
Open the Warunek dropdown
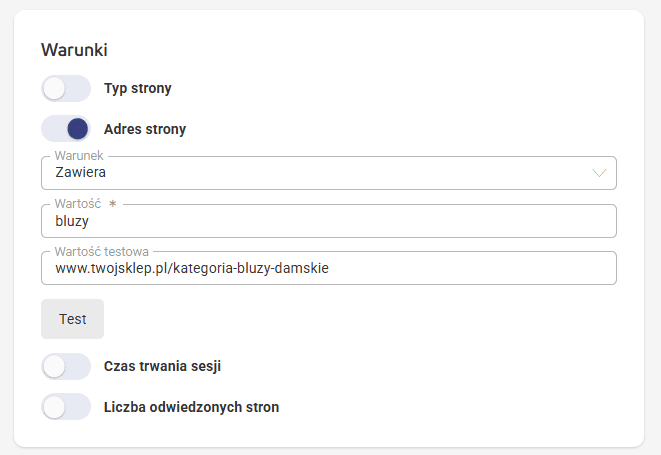(x=329, y=173)
